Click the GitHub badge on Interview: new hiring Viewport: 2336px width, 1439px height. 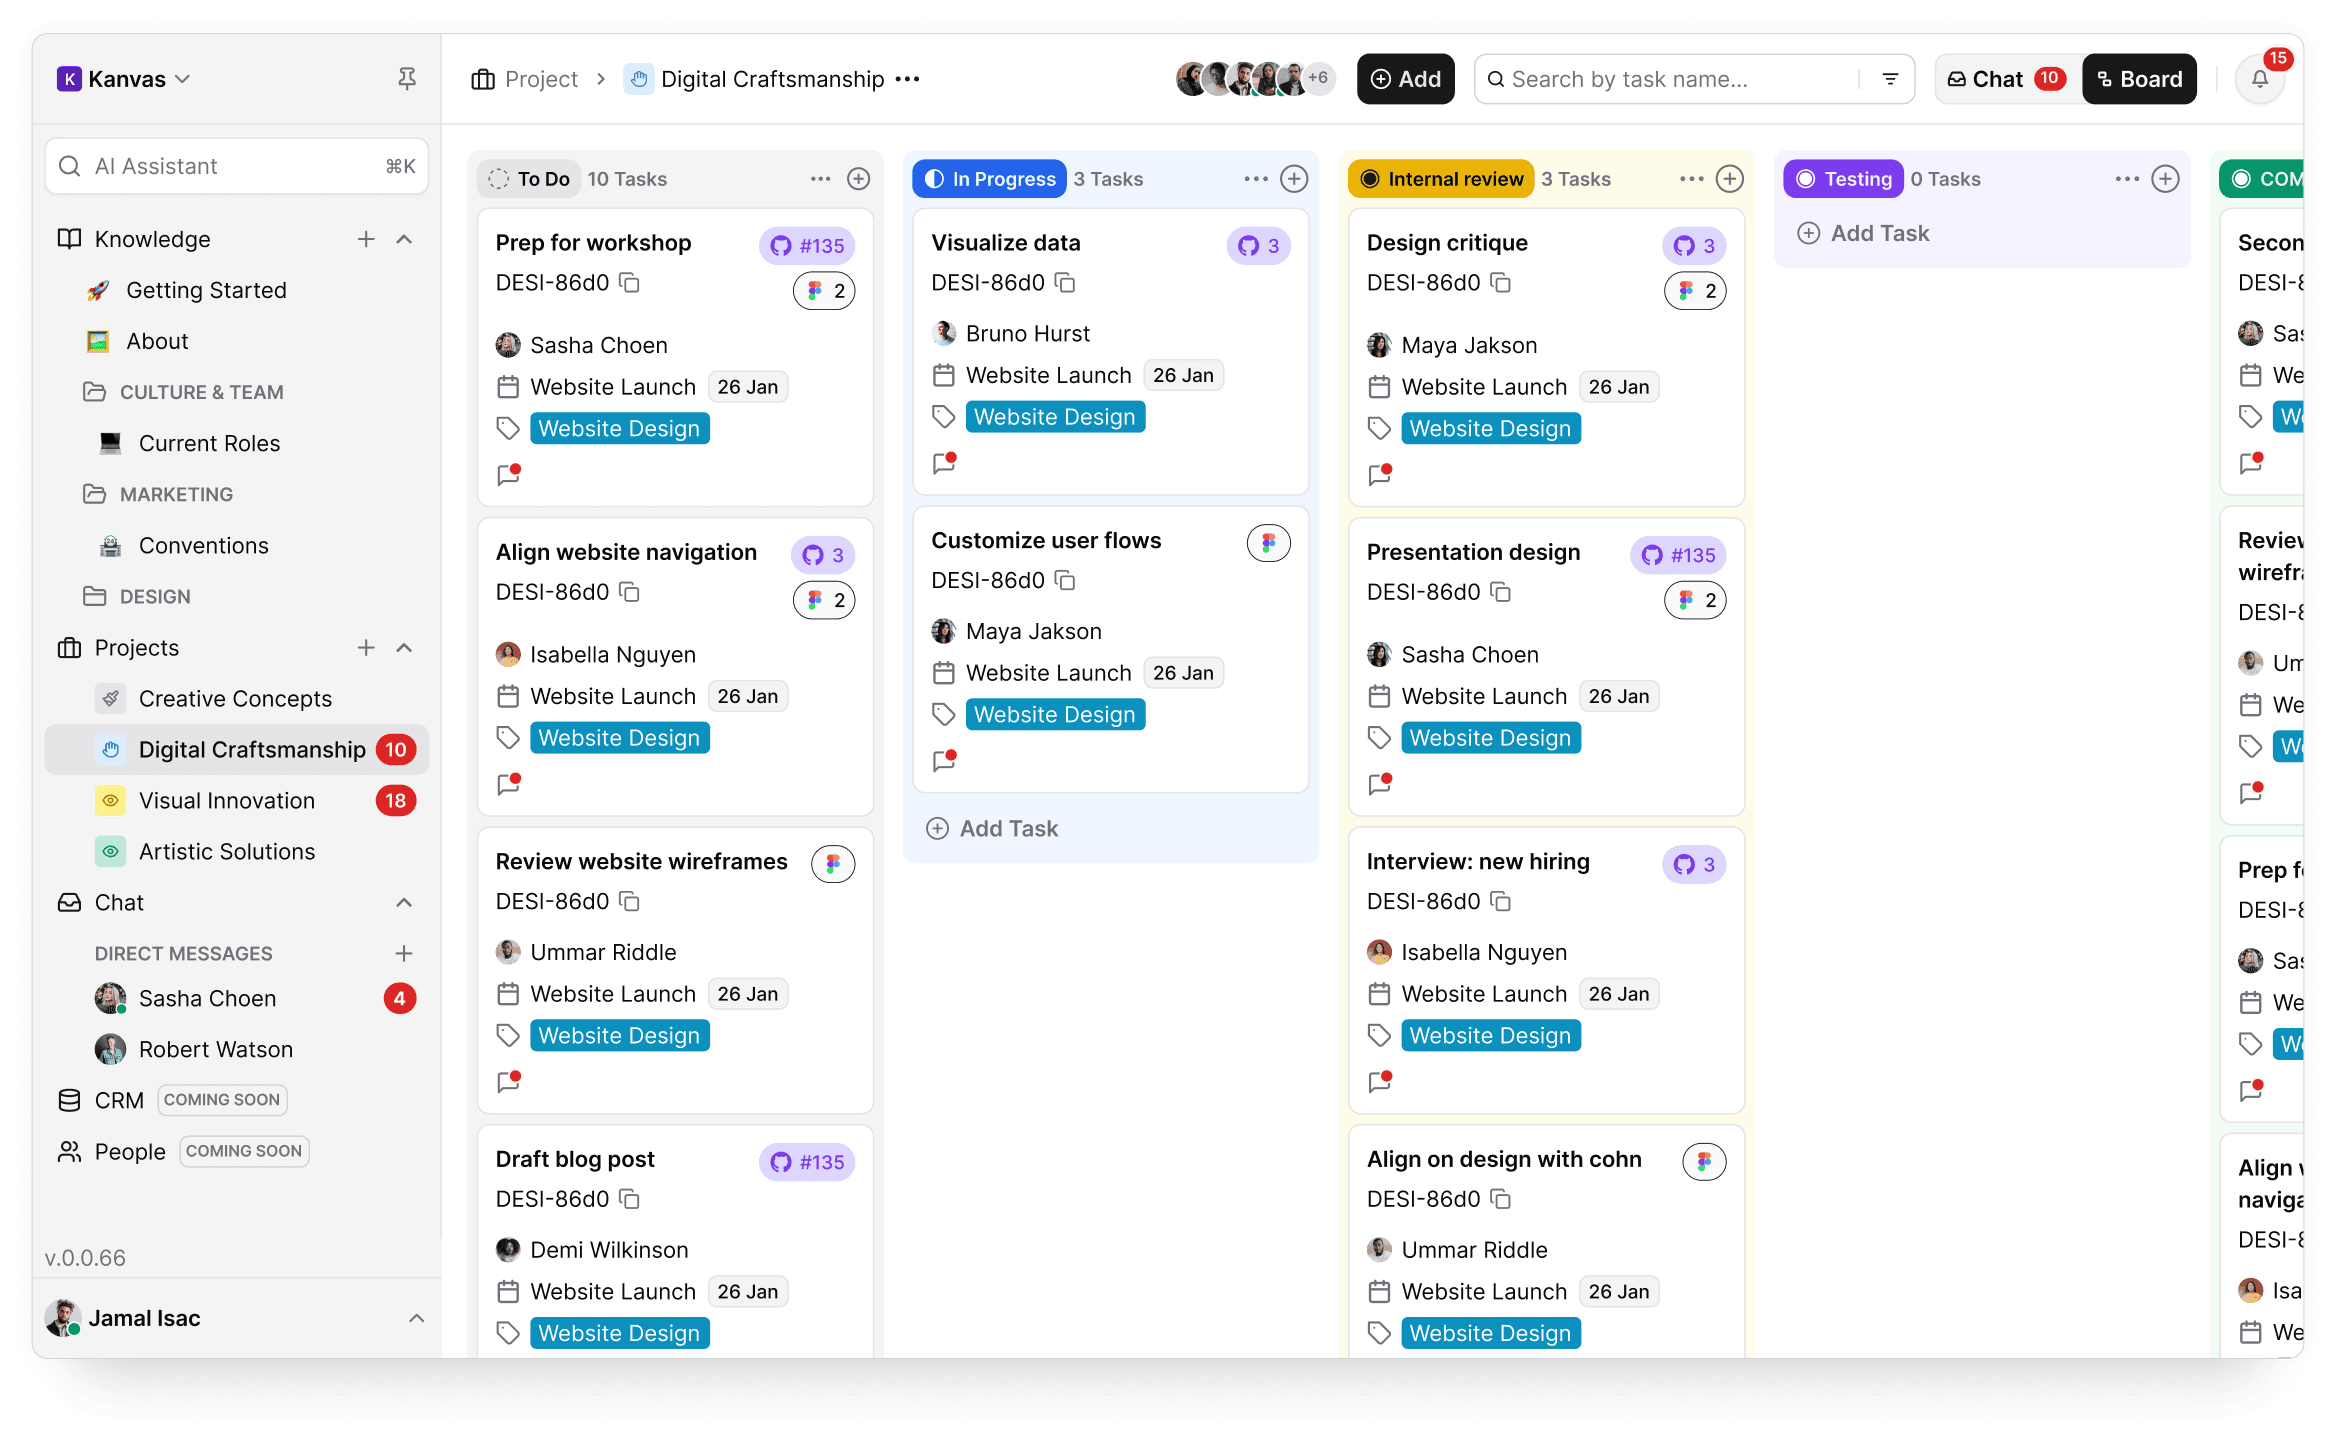1694,863
